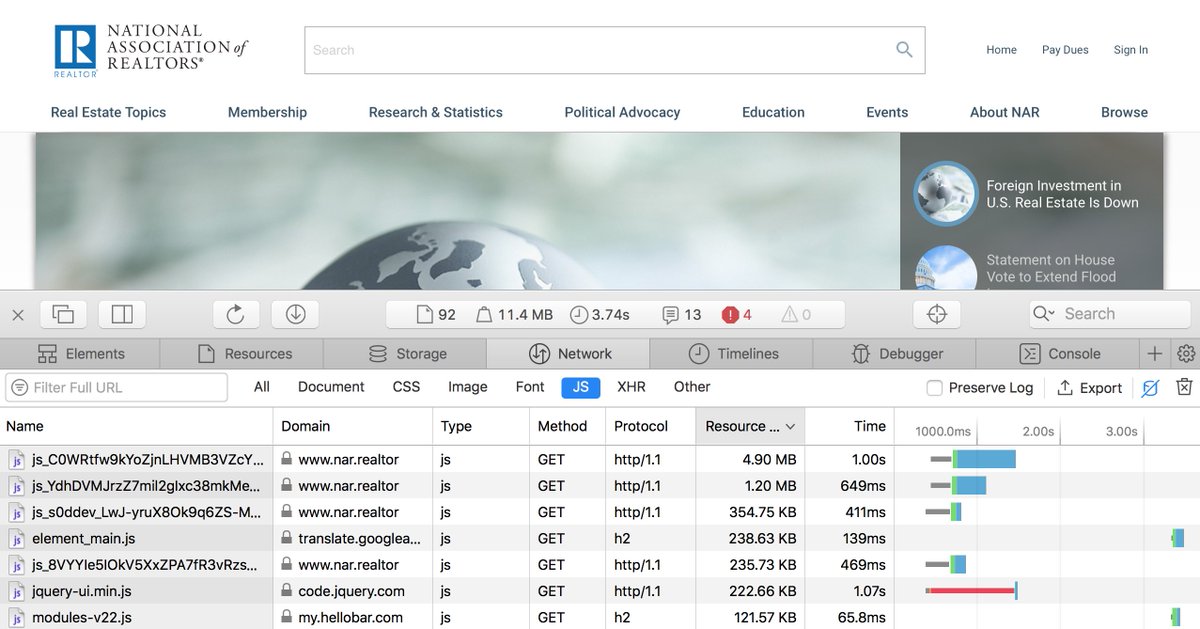Toggle Resource Size column sort order
The image size is (1200, 629).
pyautogui.click(x=750, y=426)
